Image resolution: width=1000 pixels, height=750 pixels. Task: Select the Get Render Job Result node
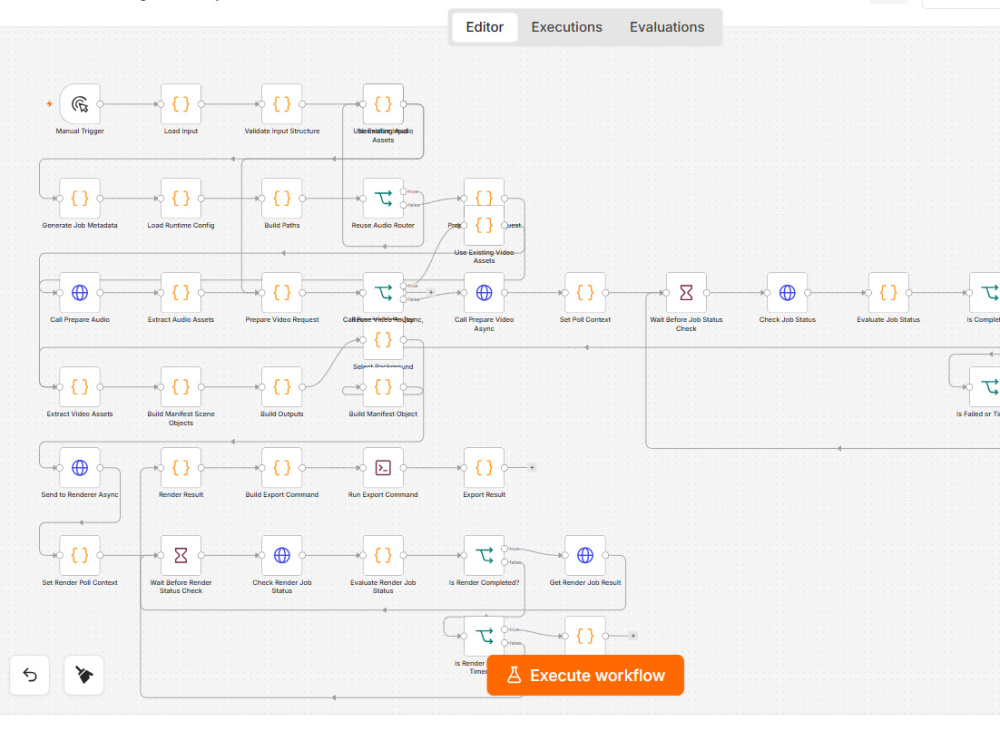[x=585, y=555]
